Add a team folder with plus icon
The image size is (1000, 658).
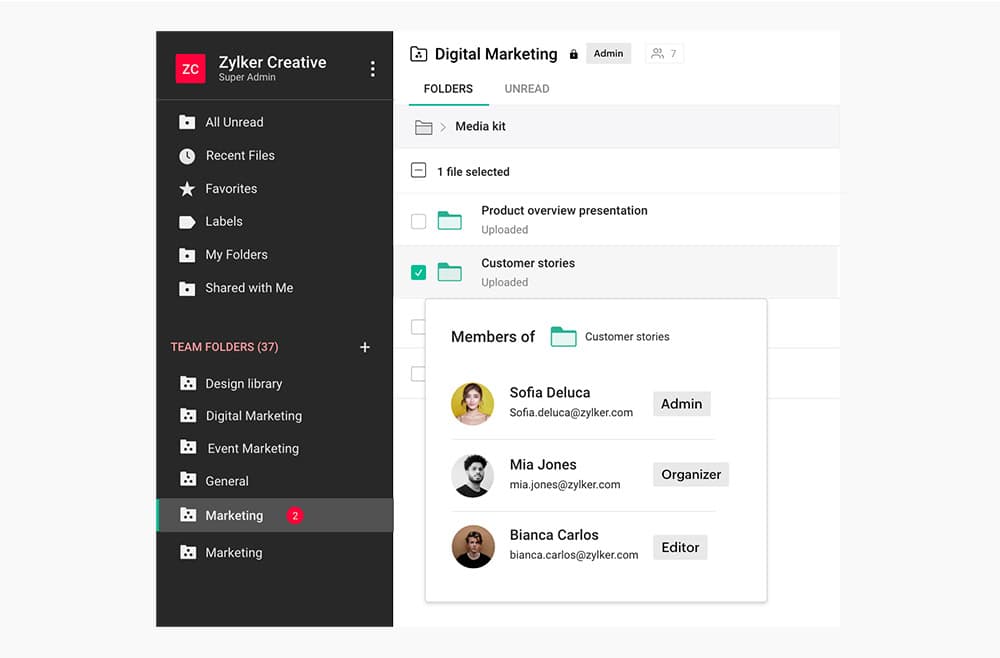[x=365, y=347]
